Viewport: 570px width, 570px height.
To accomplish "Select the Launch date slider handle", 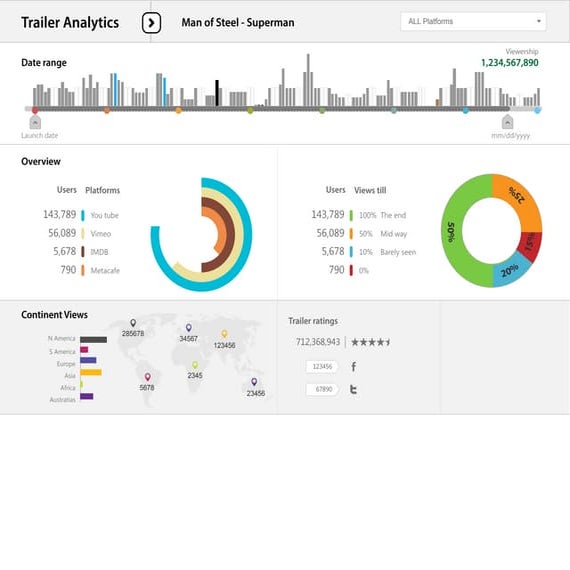I will pos(35,122).
